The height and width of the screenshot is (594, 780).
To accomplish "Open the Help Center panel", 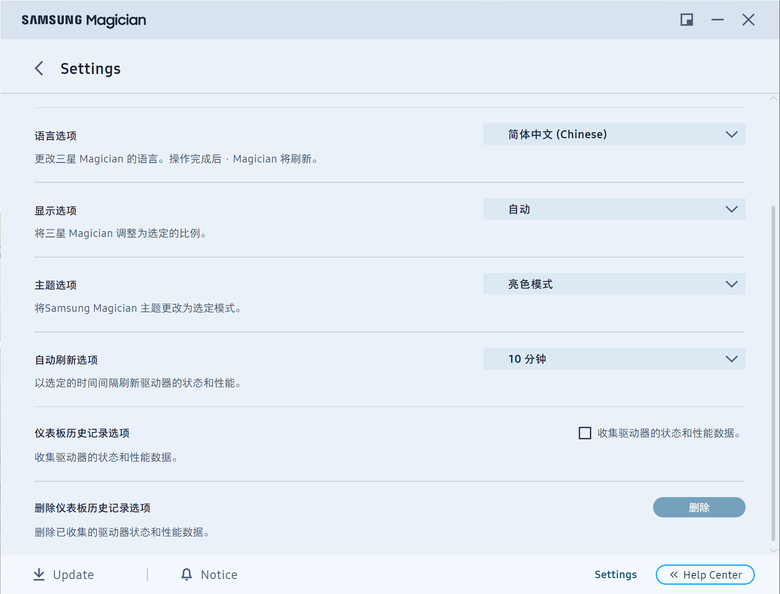I will pos(705,575).
